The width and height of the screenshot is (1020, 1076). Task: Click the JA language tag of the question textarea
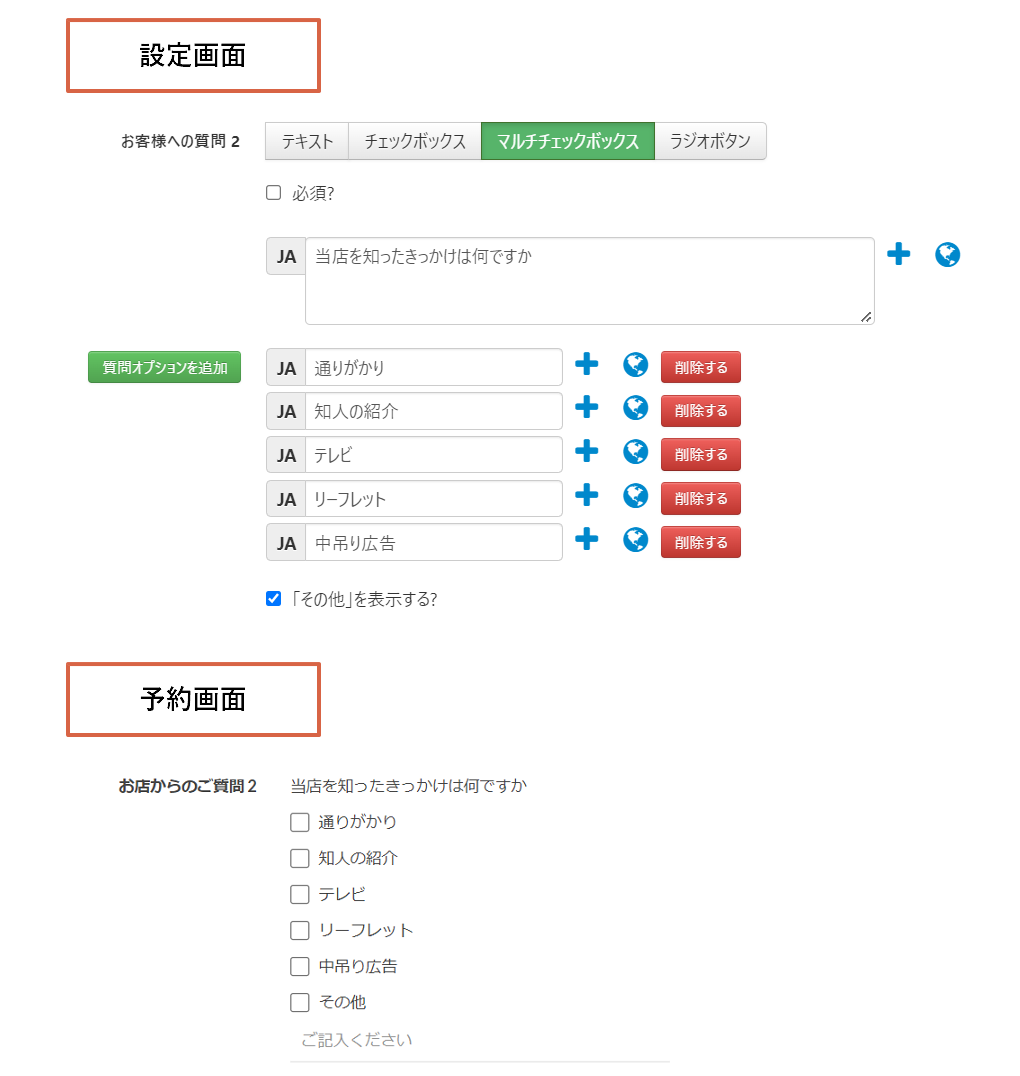[286, 257]
